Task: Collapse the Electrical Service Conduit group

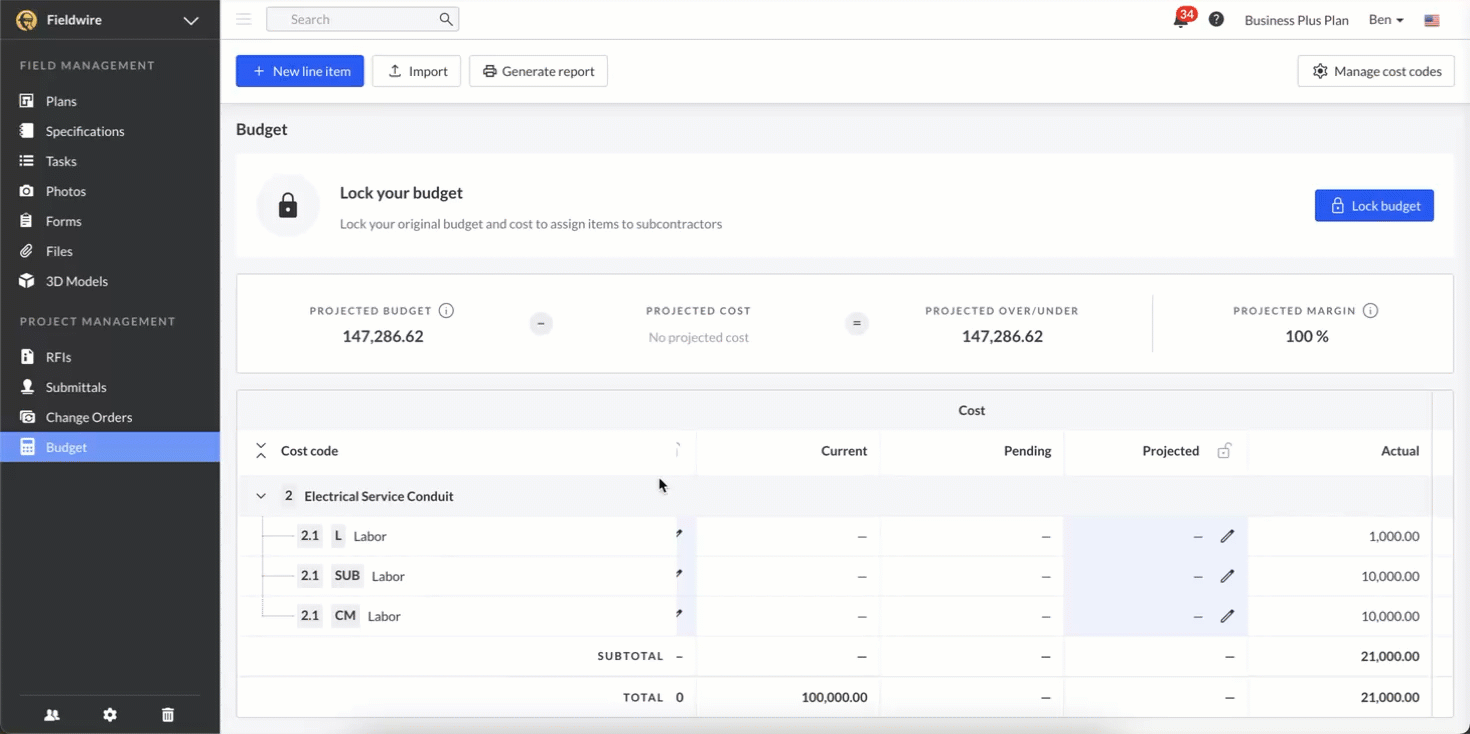Action: point(261,496)
